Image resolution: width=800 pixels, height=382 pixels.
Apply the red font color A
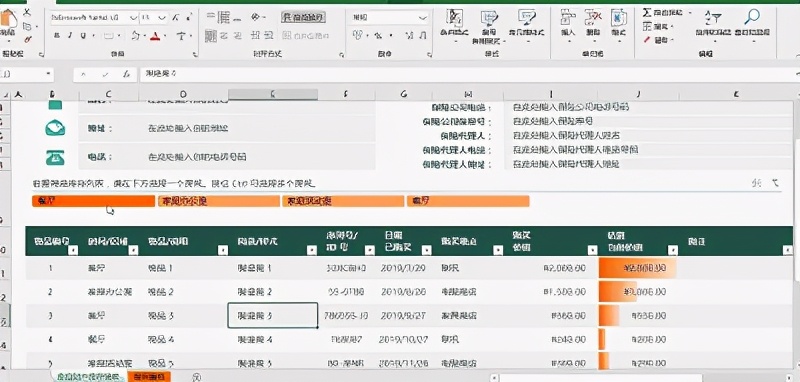tap(155, 36)
